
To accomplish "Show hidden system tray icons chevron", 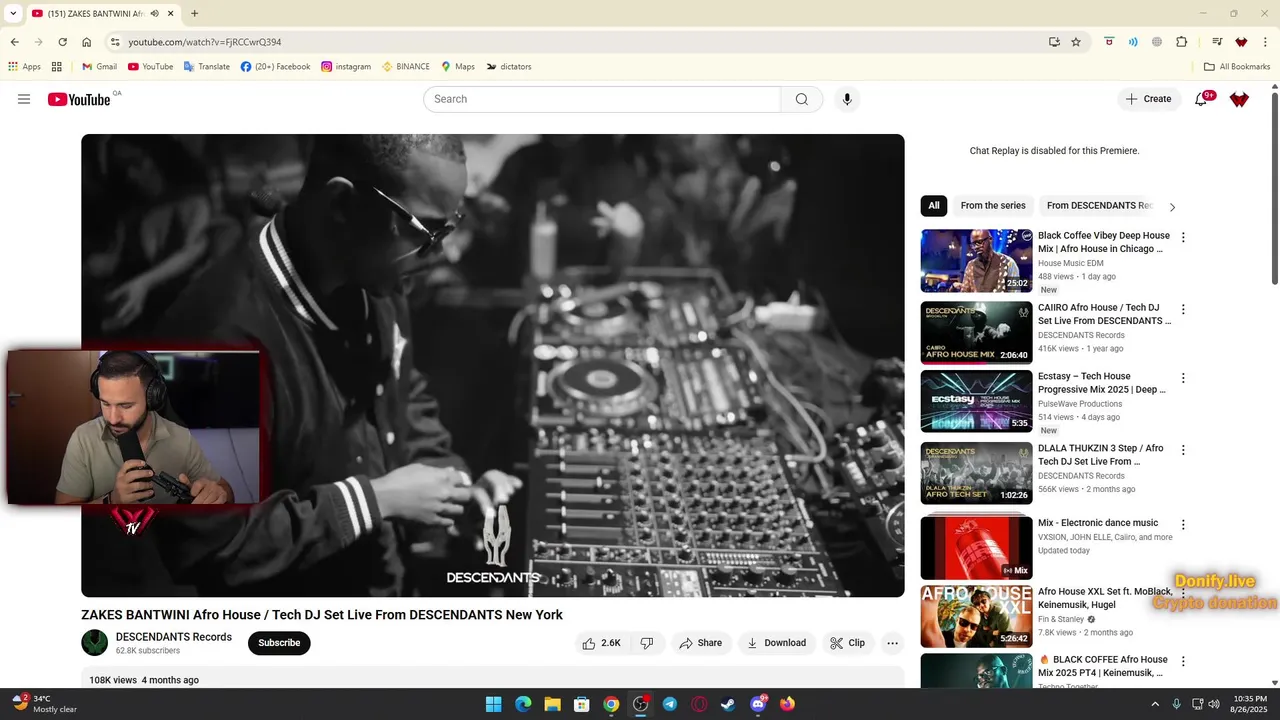I will (x=1156, y=704).
